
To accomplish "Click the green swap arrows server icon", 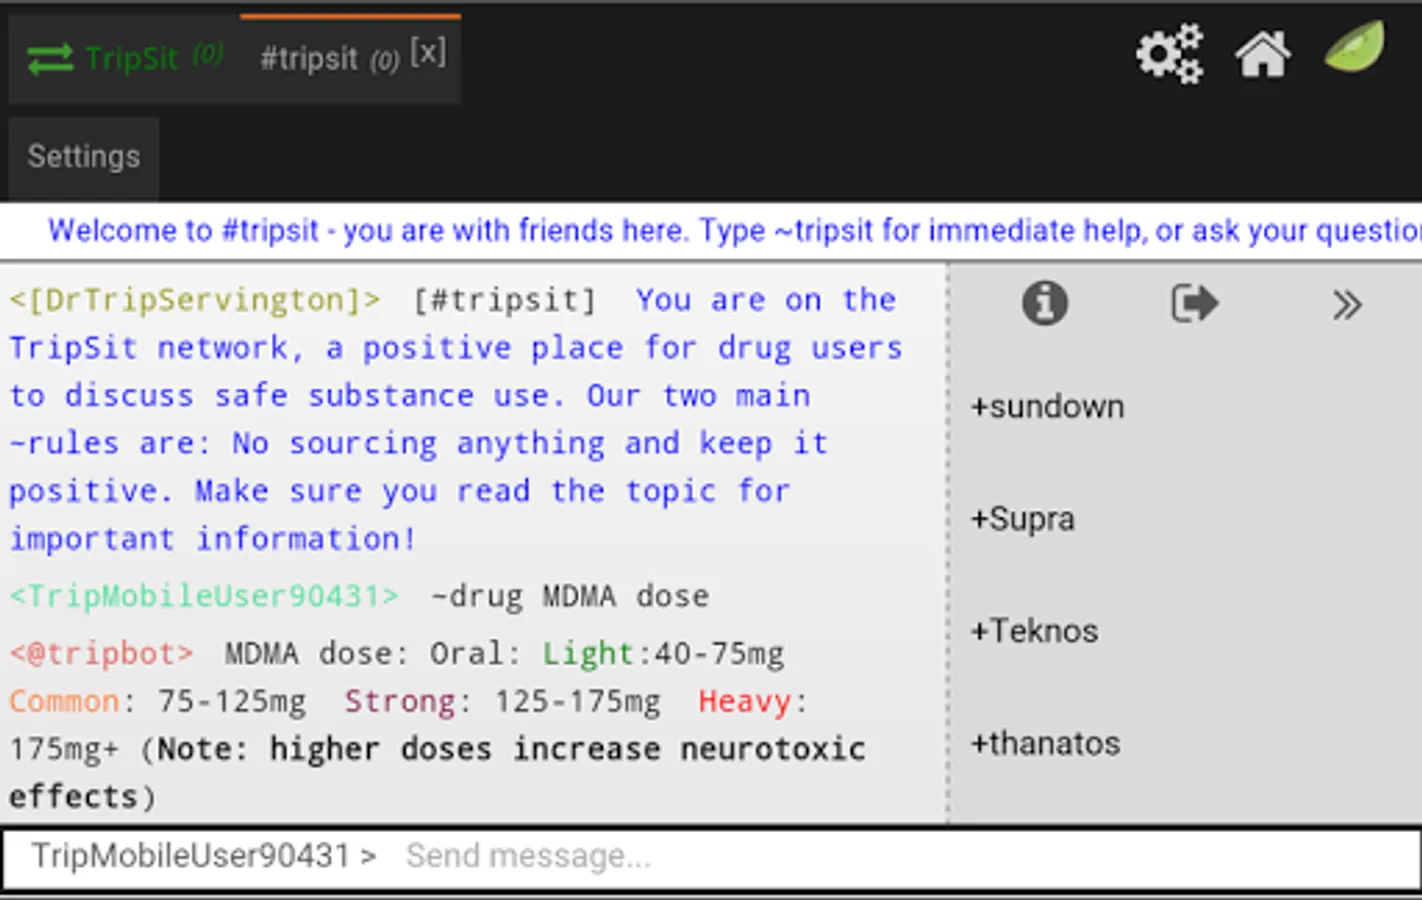I will pyautogui.click(x=50, y=59).
